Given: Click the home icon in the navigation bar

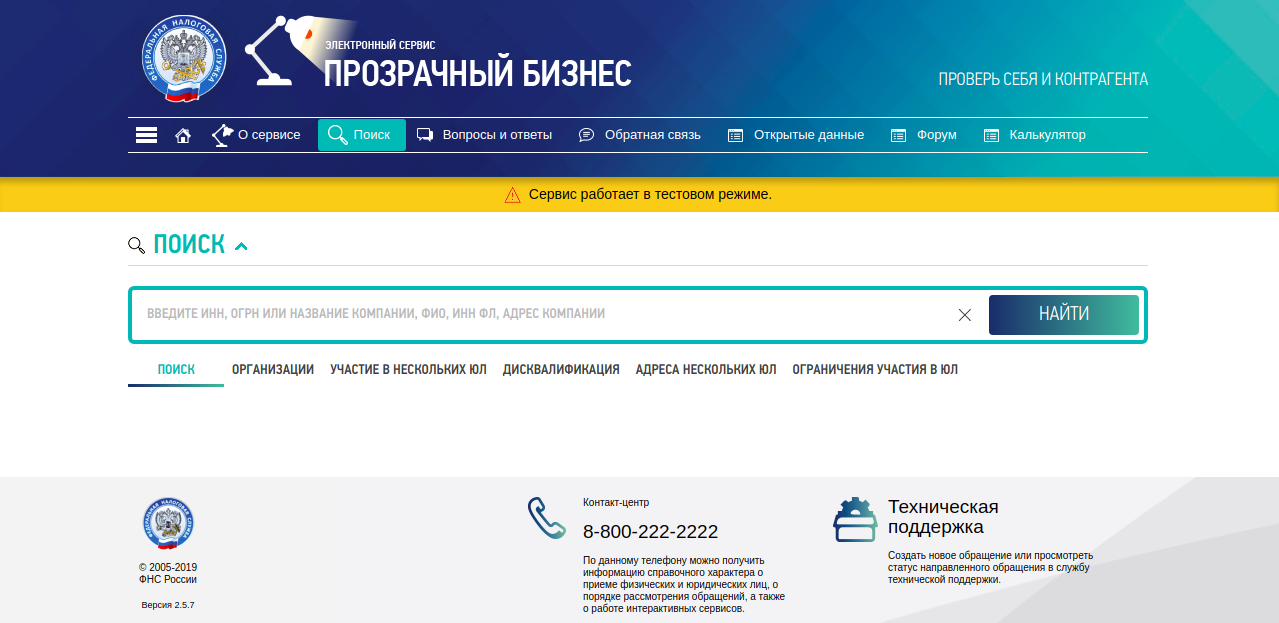Looking at the screenshot, I should pos(183,134).
